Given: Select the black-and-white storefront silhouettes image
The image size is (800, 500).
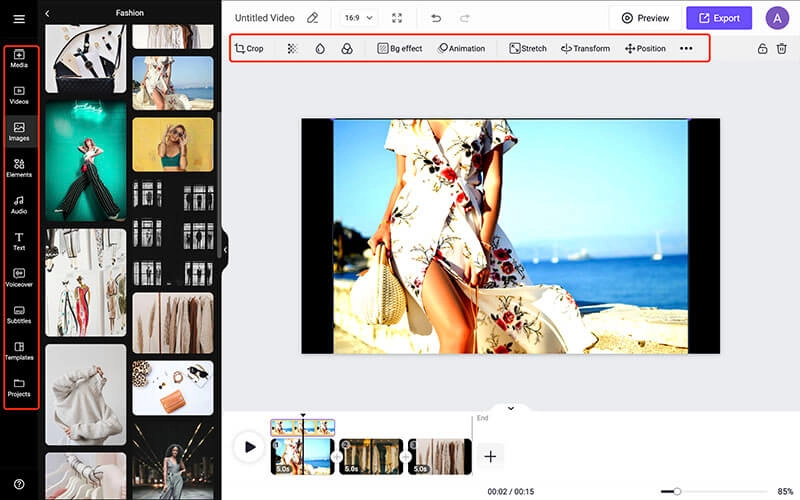Looking at the screenshot, I should click(x=173, y=232).
